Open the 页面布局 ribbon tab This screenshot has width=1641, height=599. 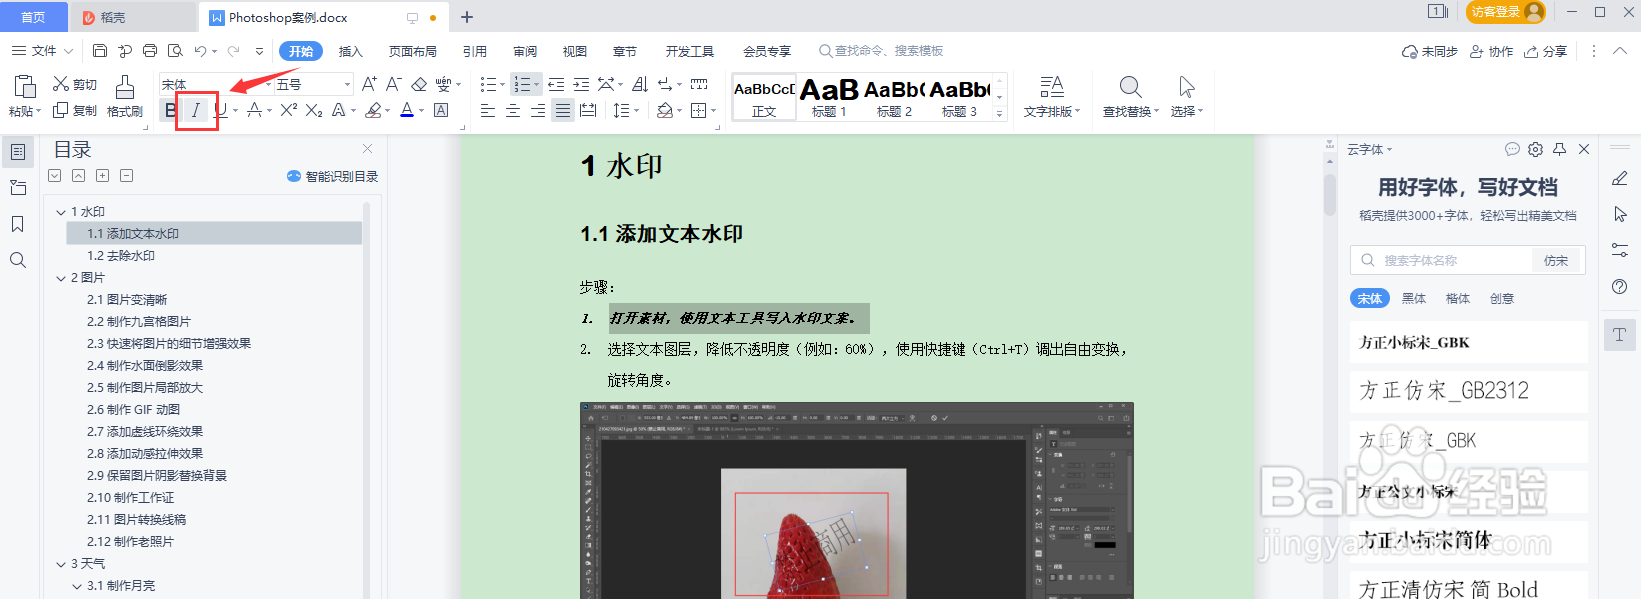pyautogui.click(x=413, y=51)
